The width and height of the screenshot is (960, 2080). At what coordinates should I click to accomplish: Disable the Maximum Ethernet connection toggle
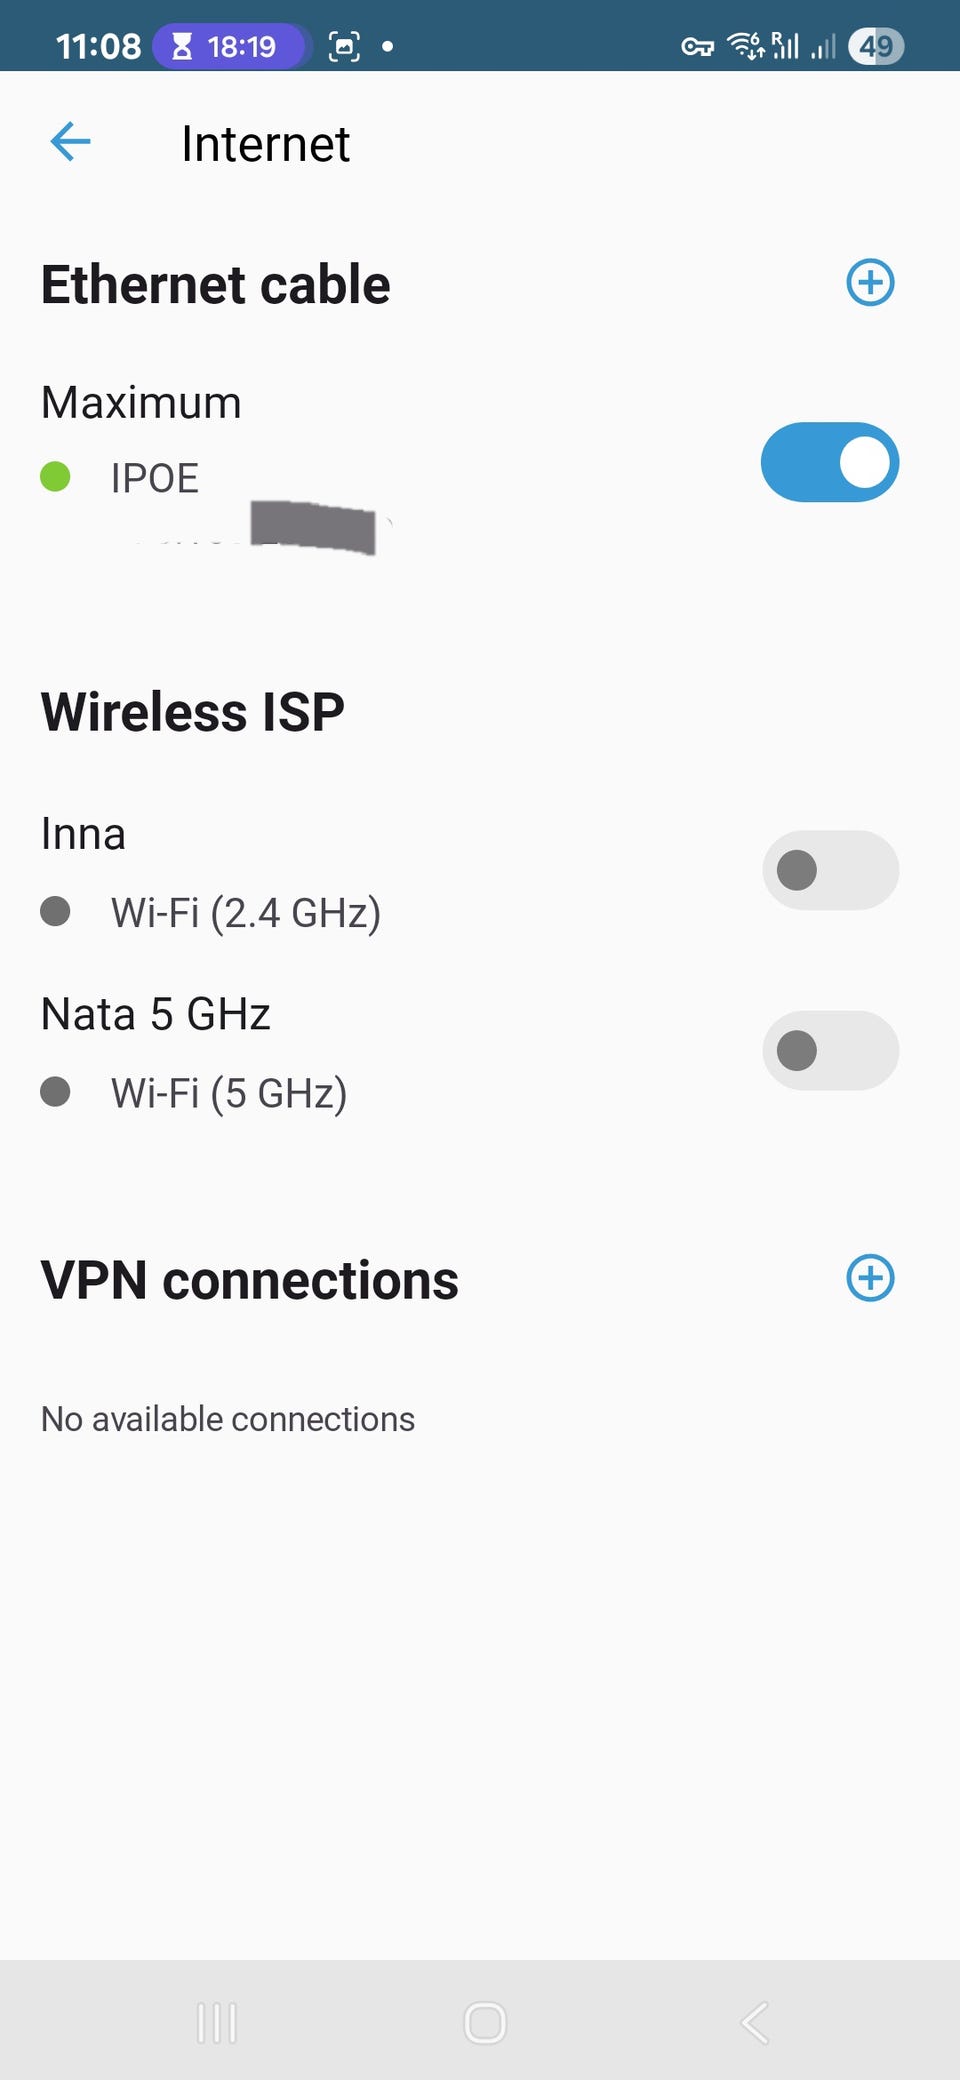[x=830, y=462]
